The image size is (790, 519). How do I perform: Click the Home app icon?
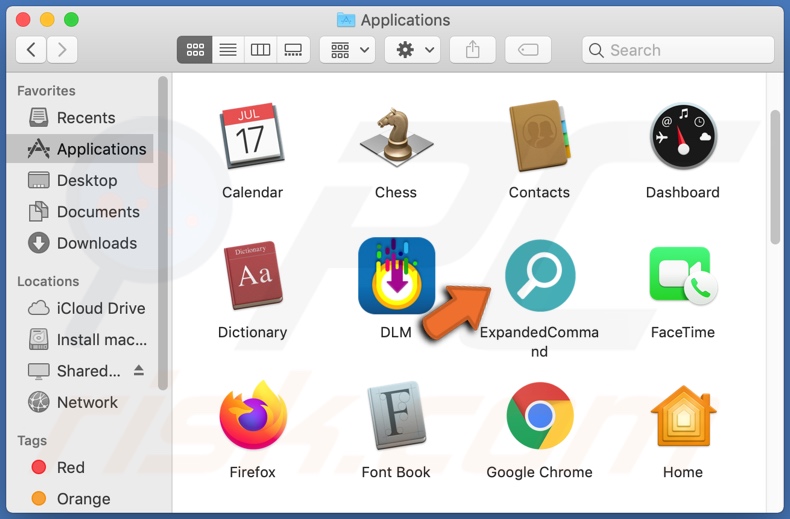pyautogui.click(x=683, y=416)
